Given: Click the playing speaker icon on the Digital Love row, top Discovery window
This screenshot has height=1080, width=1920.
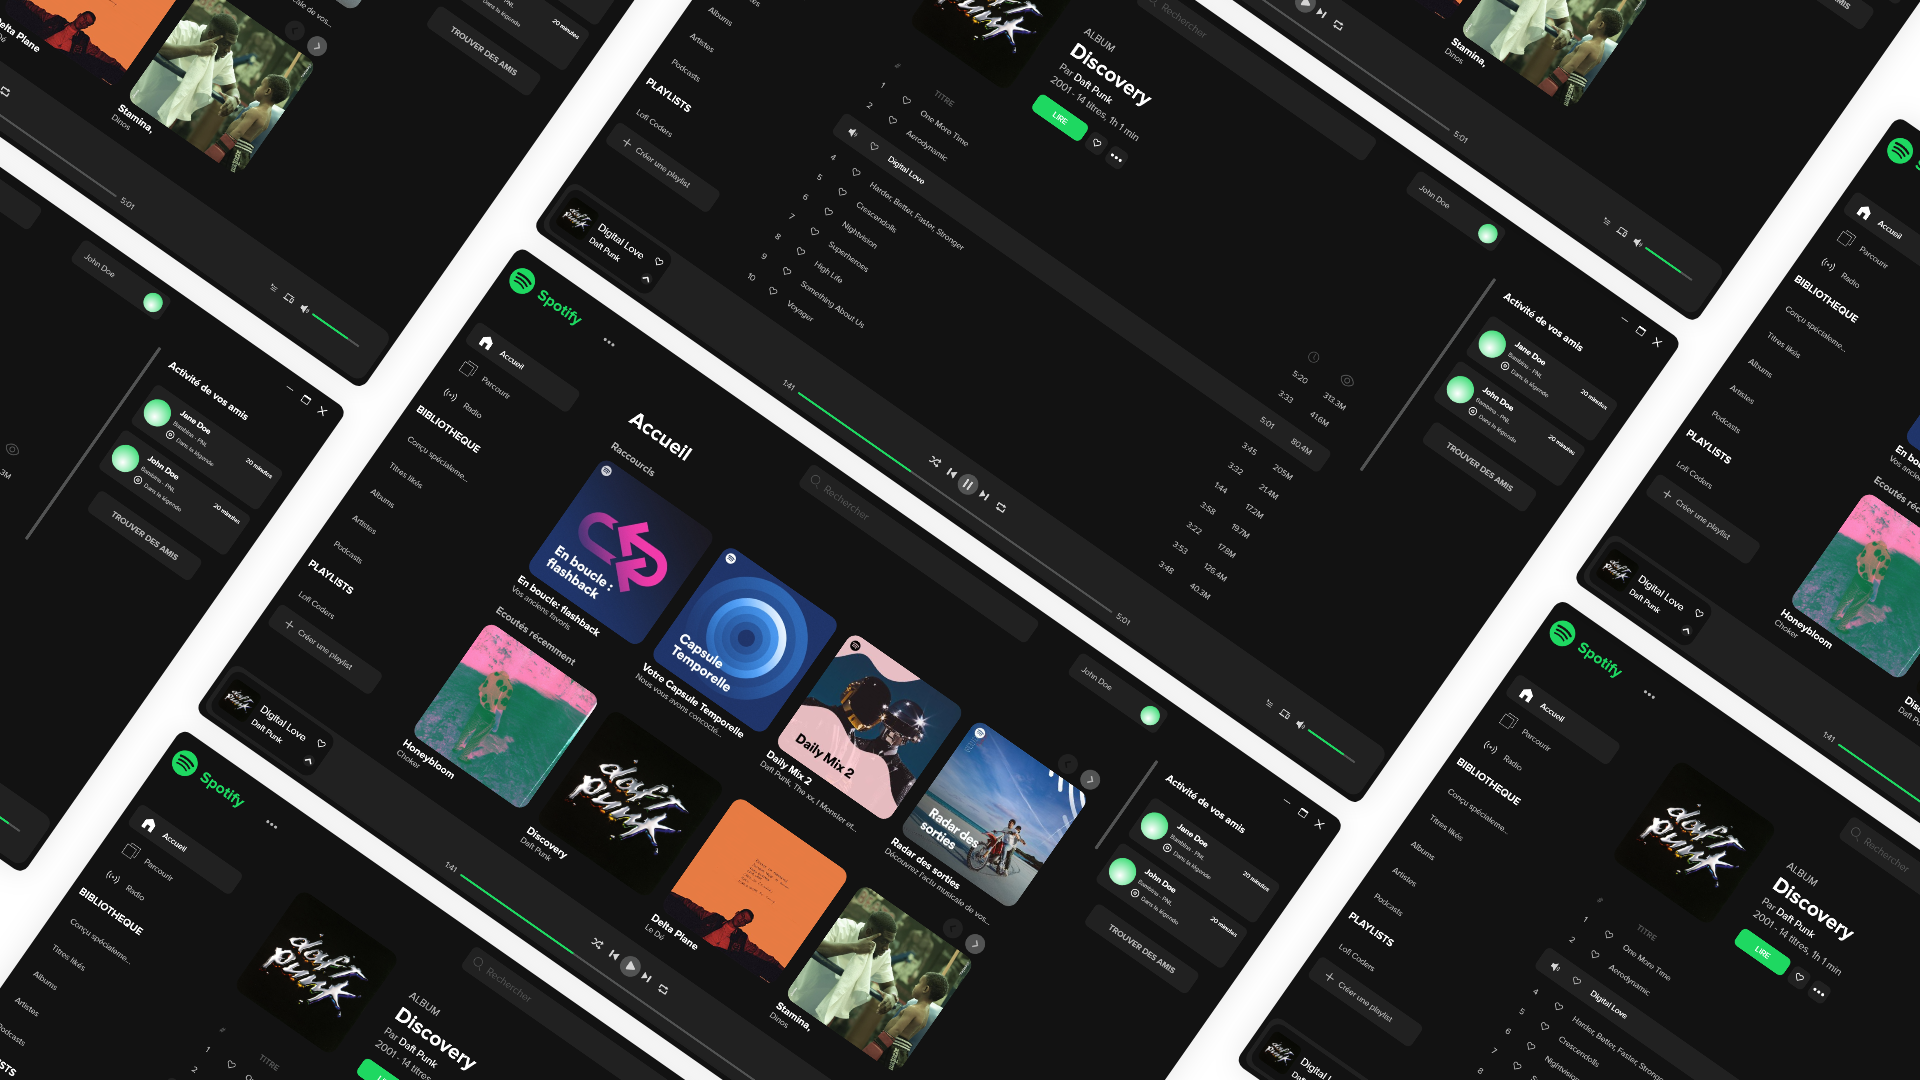Looking at the screenshot, I should coord(853,133).
